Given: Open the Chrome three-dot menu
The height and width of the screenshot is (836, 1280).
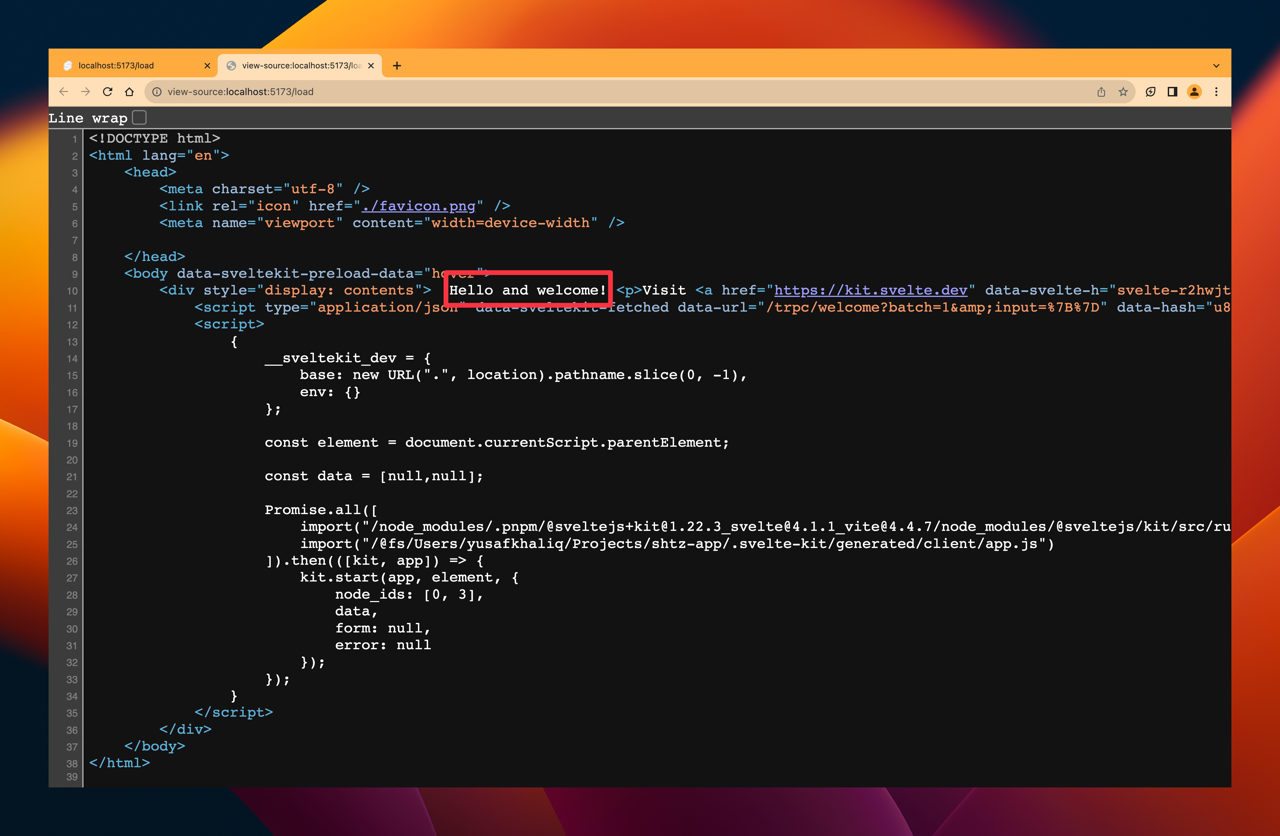Looking at the screenshot, I should coord(1216,92).
